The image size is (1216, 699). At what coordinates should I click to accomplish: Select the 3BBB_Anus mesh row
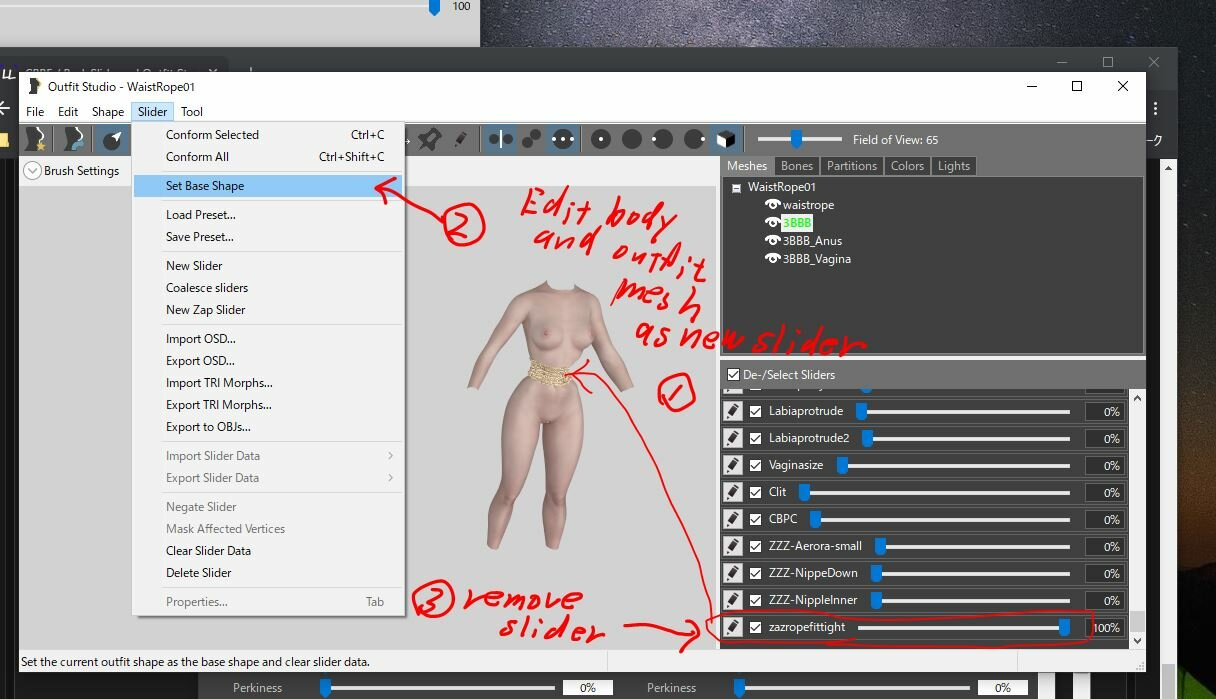(x=812, y=241)
